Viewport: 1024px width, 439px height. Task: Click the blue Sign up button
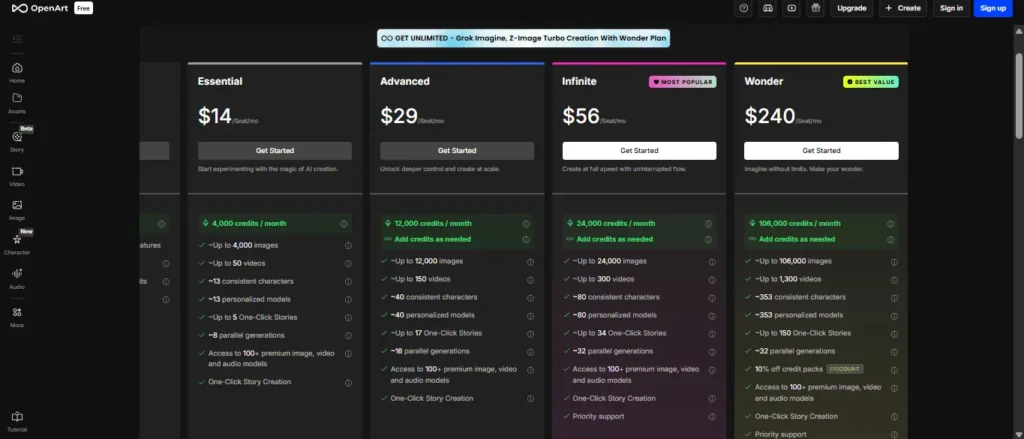click(x=993, y=8)
